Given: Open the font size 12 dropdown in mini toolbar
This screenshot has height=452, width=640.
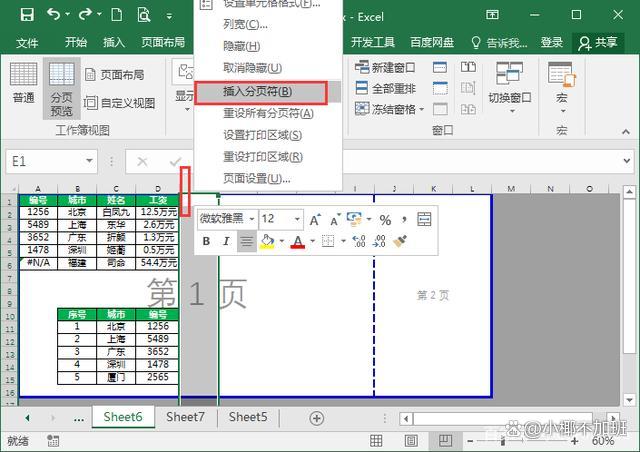Looking at the screenshot, I should click(297, 219).
